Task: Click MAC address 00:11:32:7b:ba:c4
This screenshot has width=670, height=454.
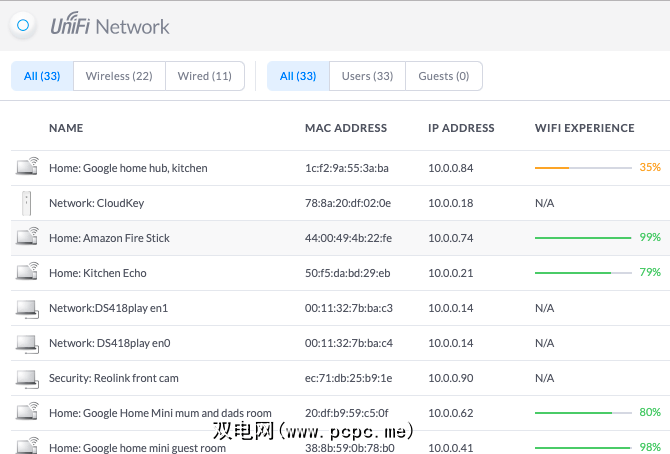Action: [349, 343]
